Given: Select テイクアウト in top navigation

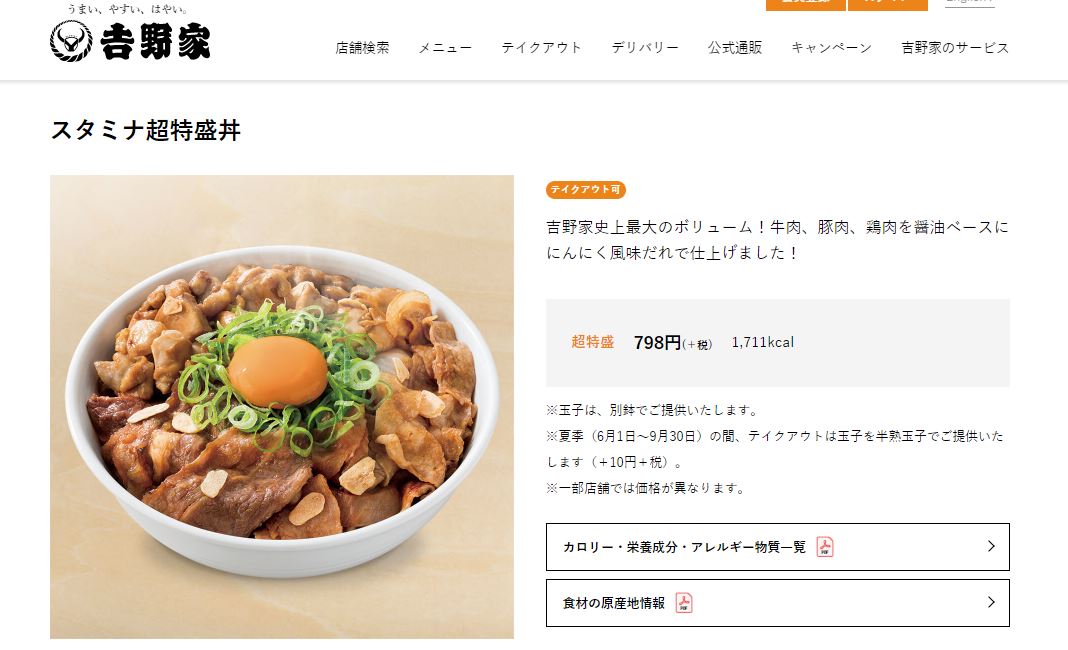Looking at the screenshot, I should [x=541, y=48].
